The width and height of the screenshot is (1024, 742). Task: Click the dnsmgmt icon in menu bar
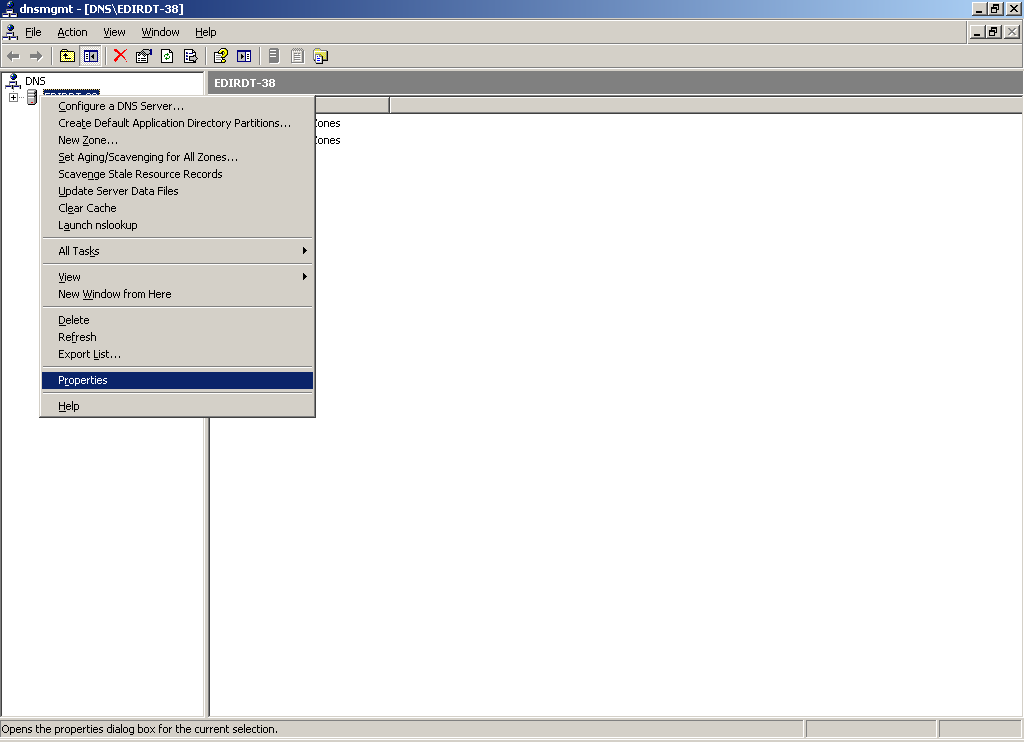click(10, 32)
